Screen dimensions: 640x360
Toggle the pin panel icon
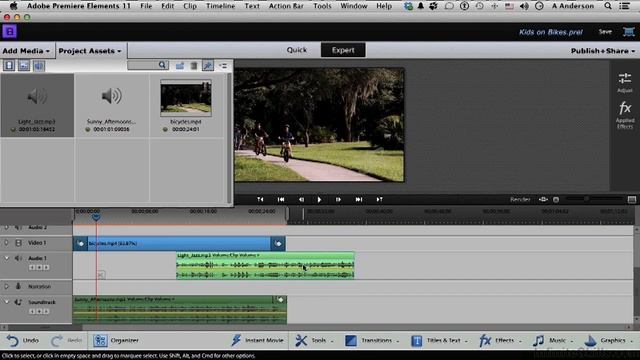pyautogui.click(x=208, y=66)
